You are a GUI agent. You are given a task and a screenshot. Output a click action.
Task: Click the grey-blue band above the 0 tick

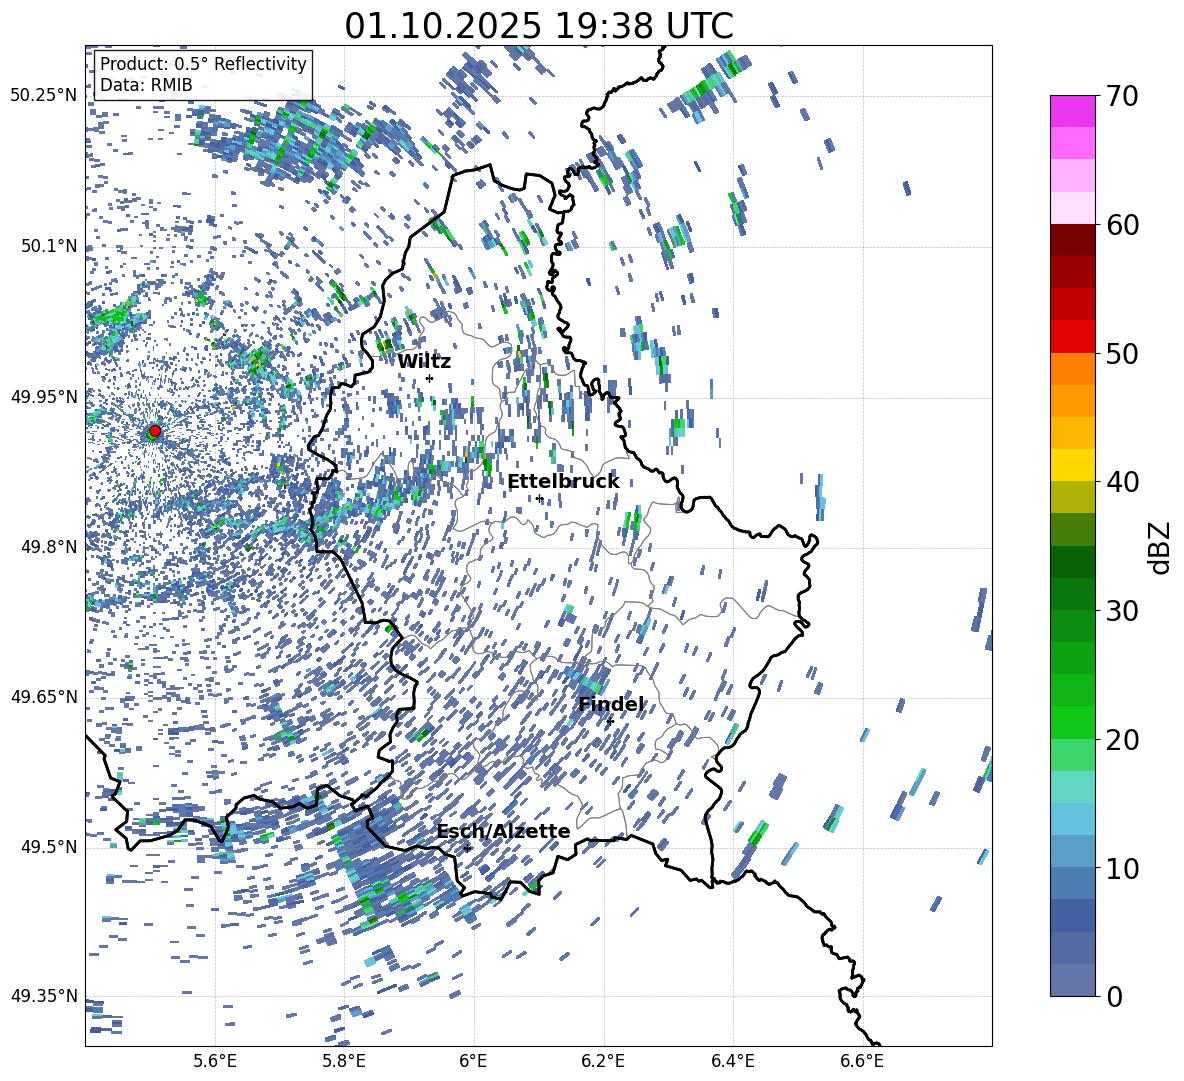point(1072,980)
